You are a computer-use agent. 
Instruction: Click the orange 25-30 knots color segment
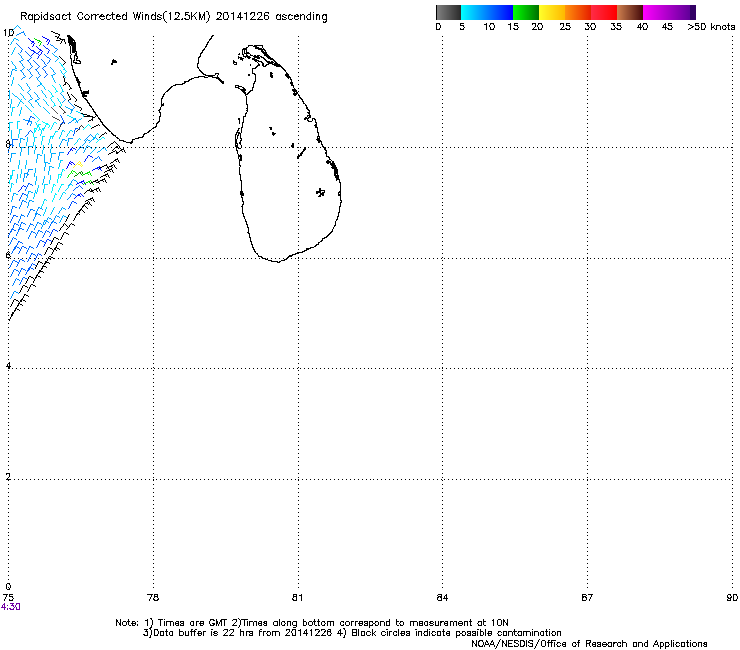pos(578,12)
